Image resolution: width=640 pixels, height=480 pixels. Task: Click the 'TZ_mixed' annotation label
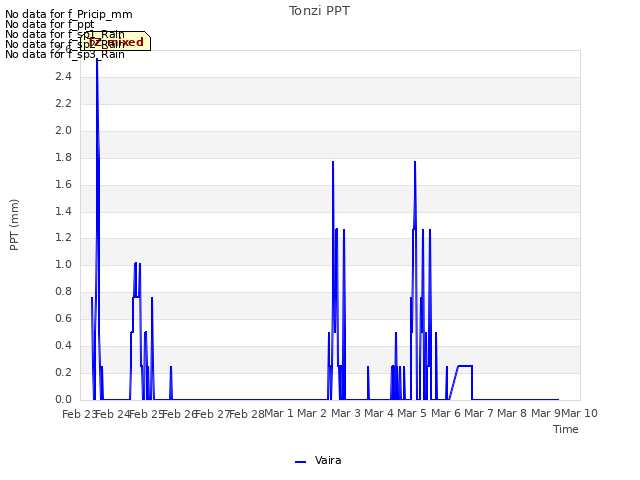coord(116,42)
